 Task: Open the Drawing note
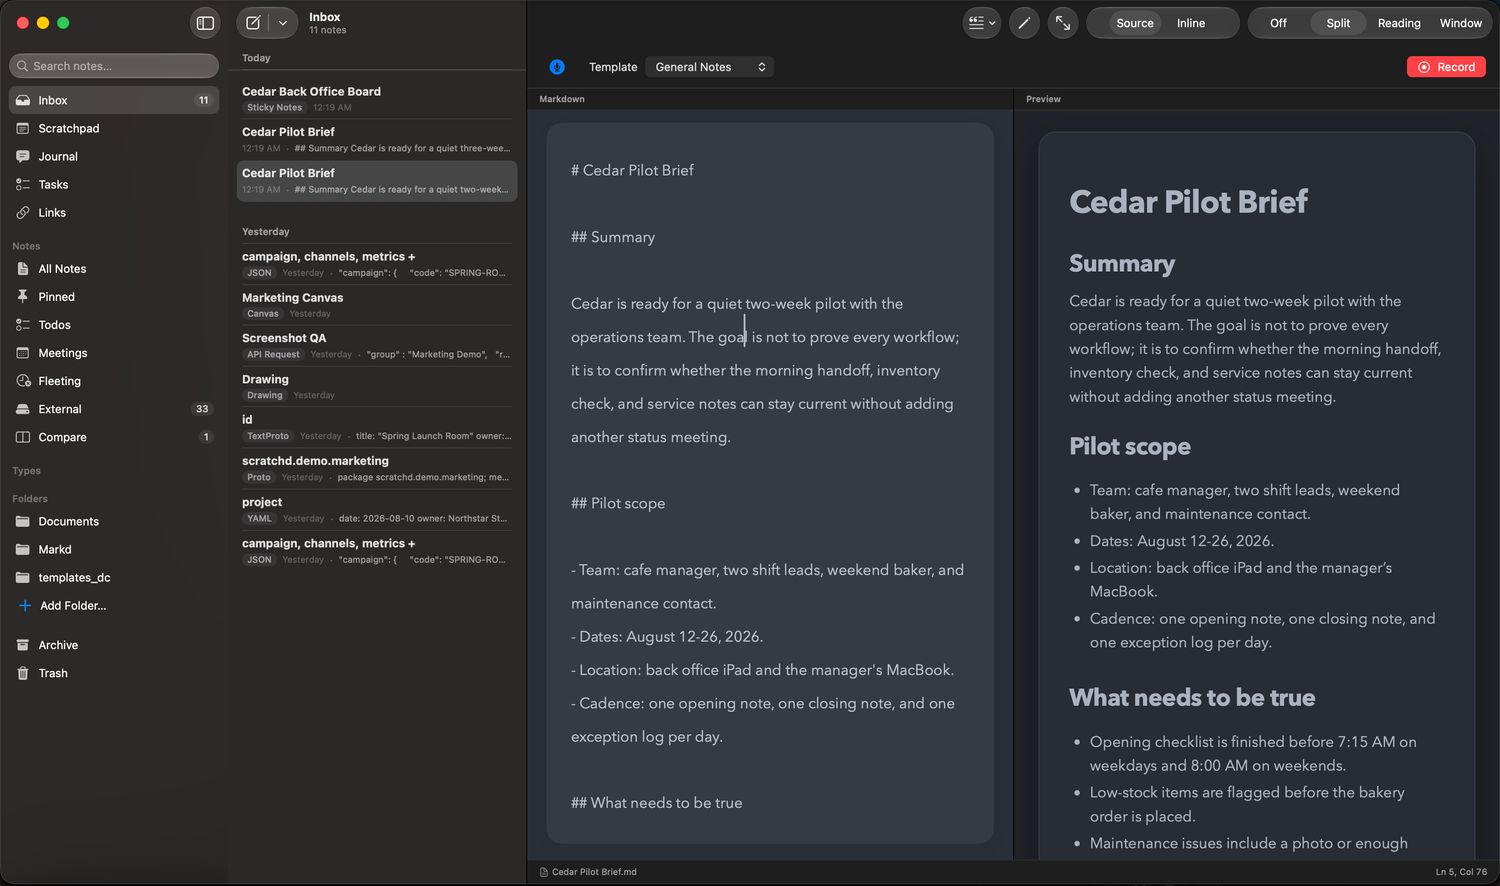[x=377, y=387]
